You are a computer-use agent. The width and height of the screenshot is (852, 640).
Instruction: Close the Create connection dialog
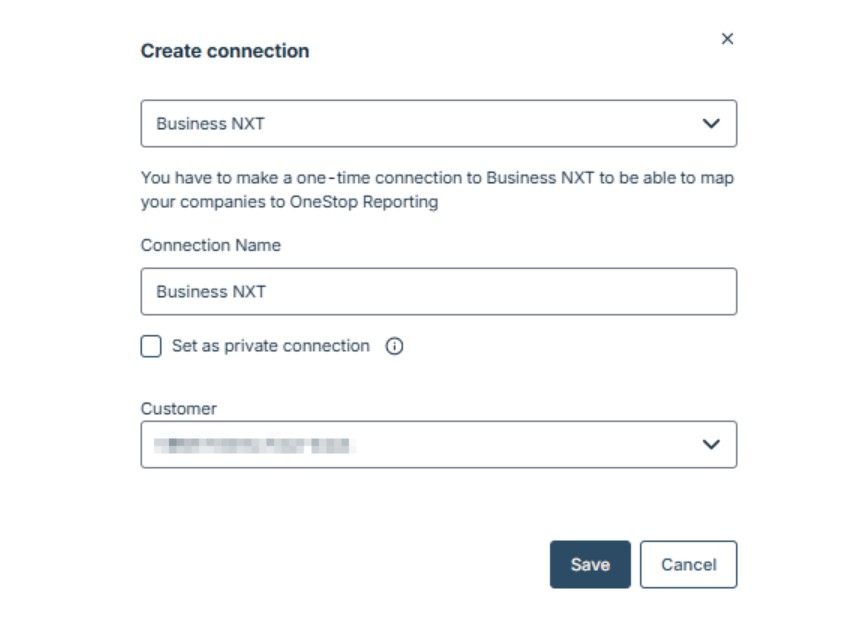(x=727, y=39)
